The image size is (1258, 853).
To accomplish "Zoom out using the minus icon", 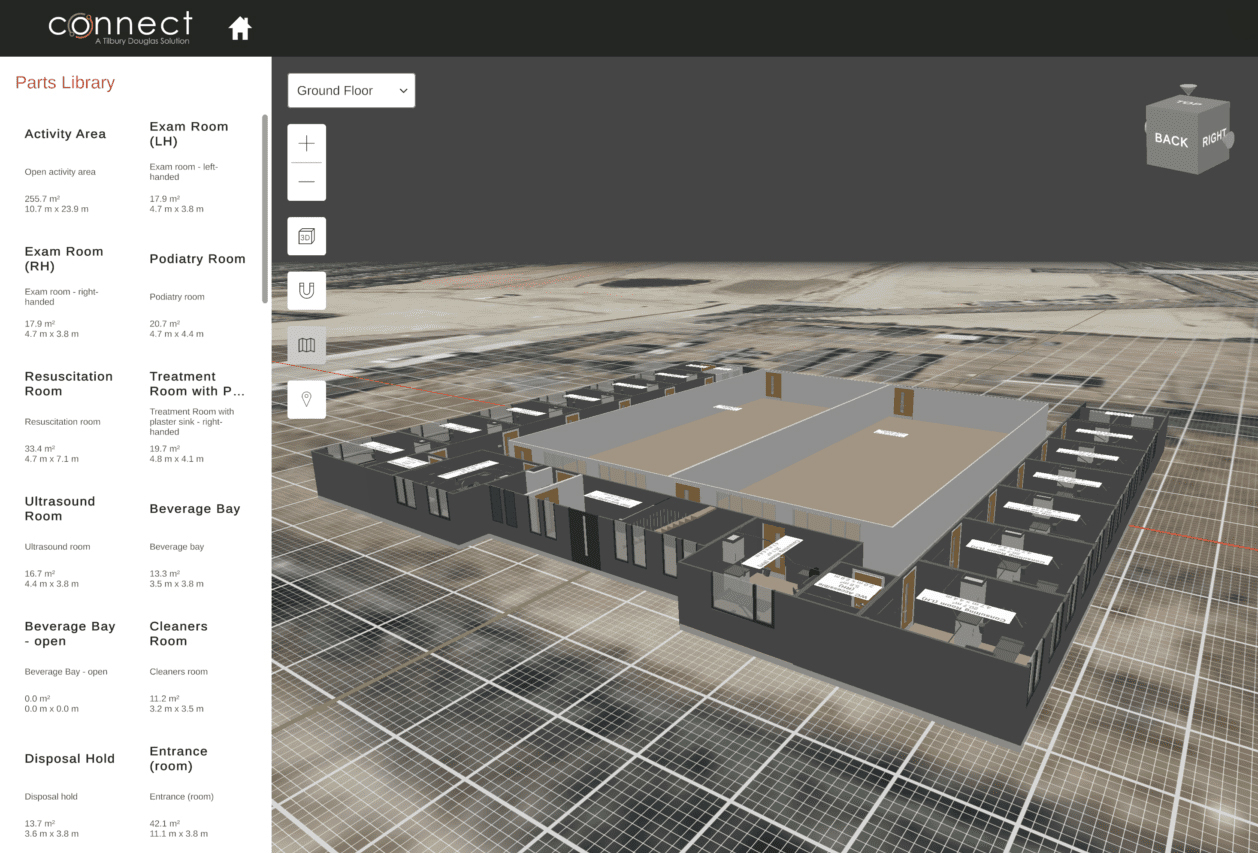I will click(x=306, y=182).
